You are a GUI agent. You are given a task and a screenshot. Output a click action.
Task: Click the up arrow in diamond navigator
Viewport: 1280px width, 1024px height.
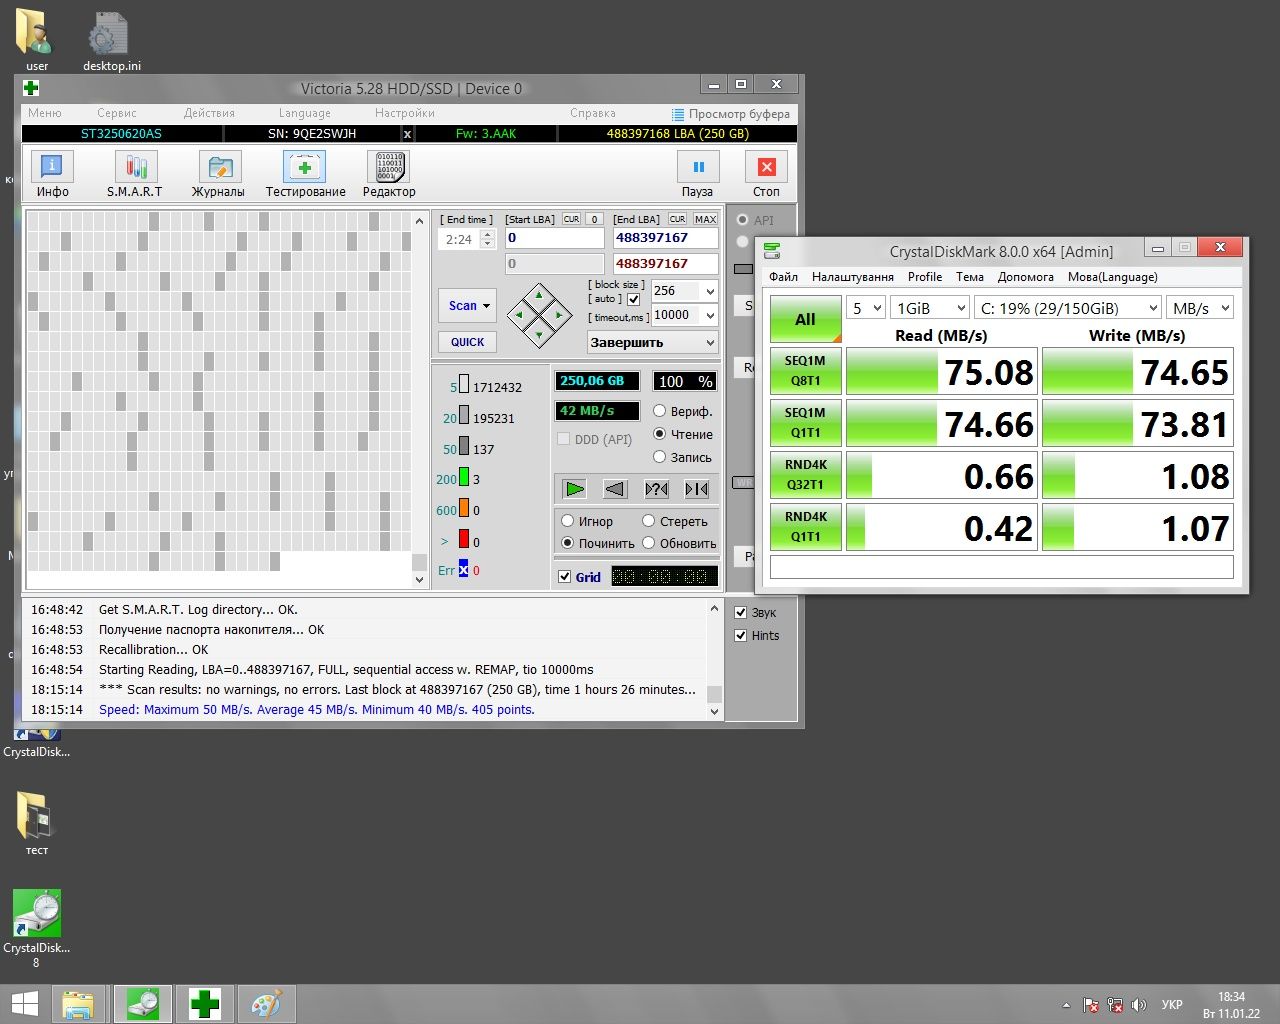(x=539, y=296)
